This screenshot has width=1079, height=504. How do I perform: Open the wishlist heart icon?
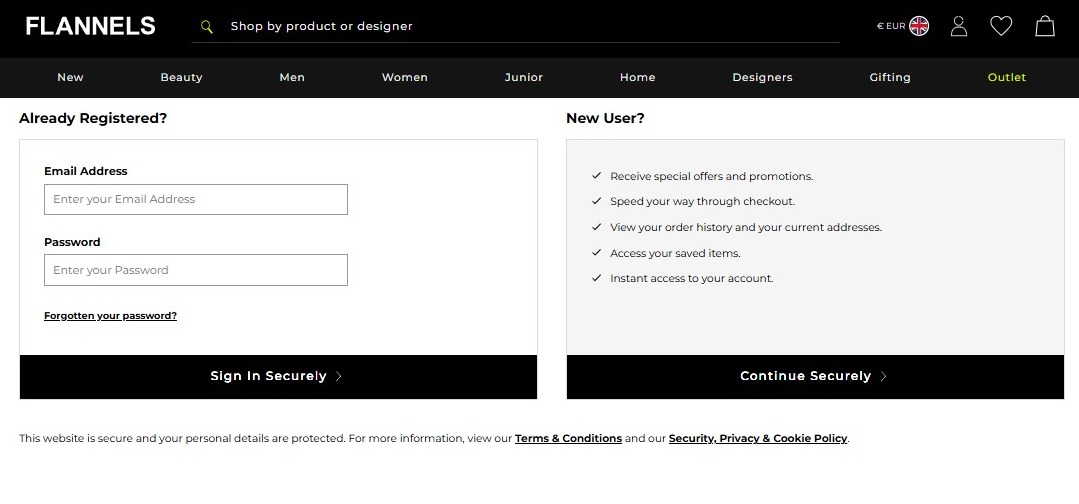[x=1001, y=26]
